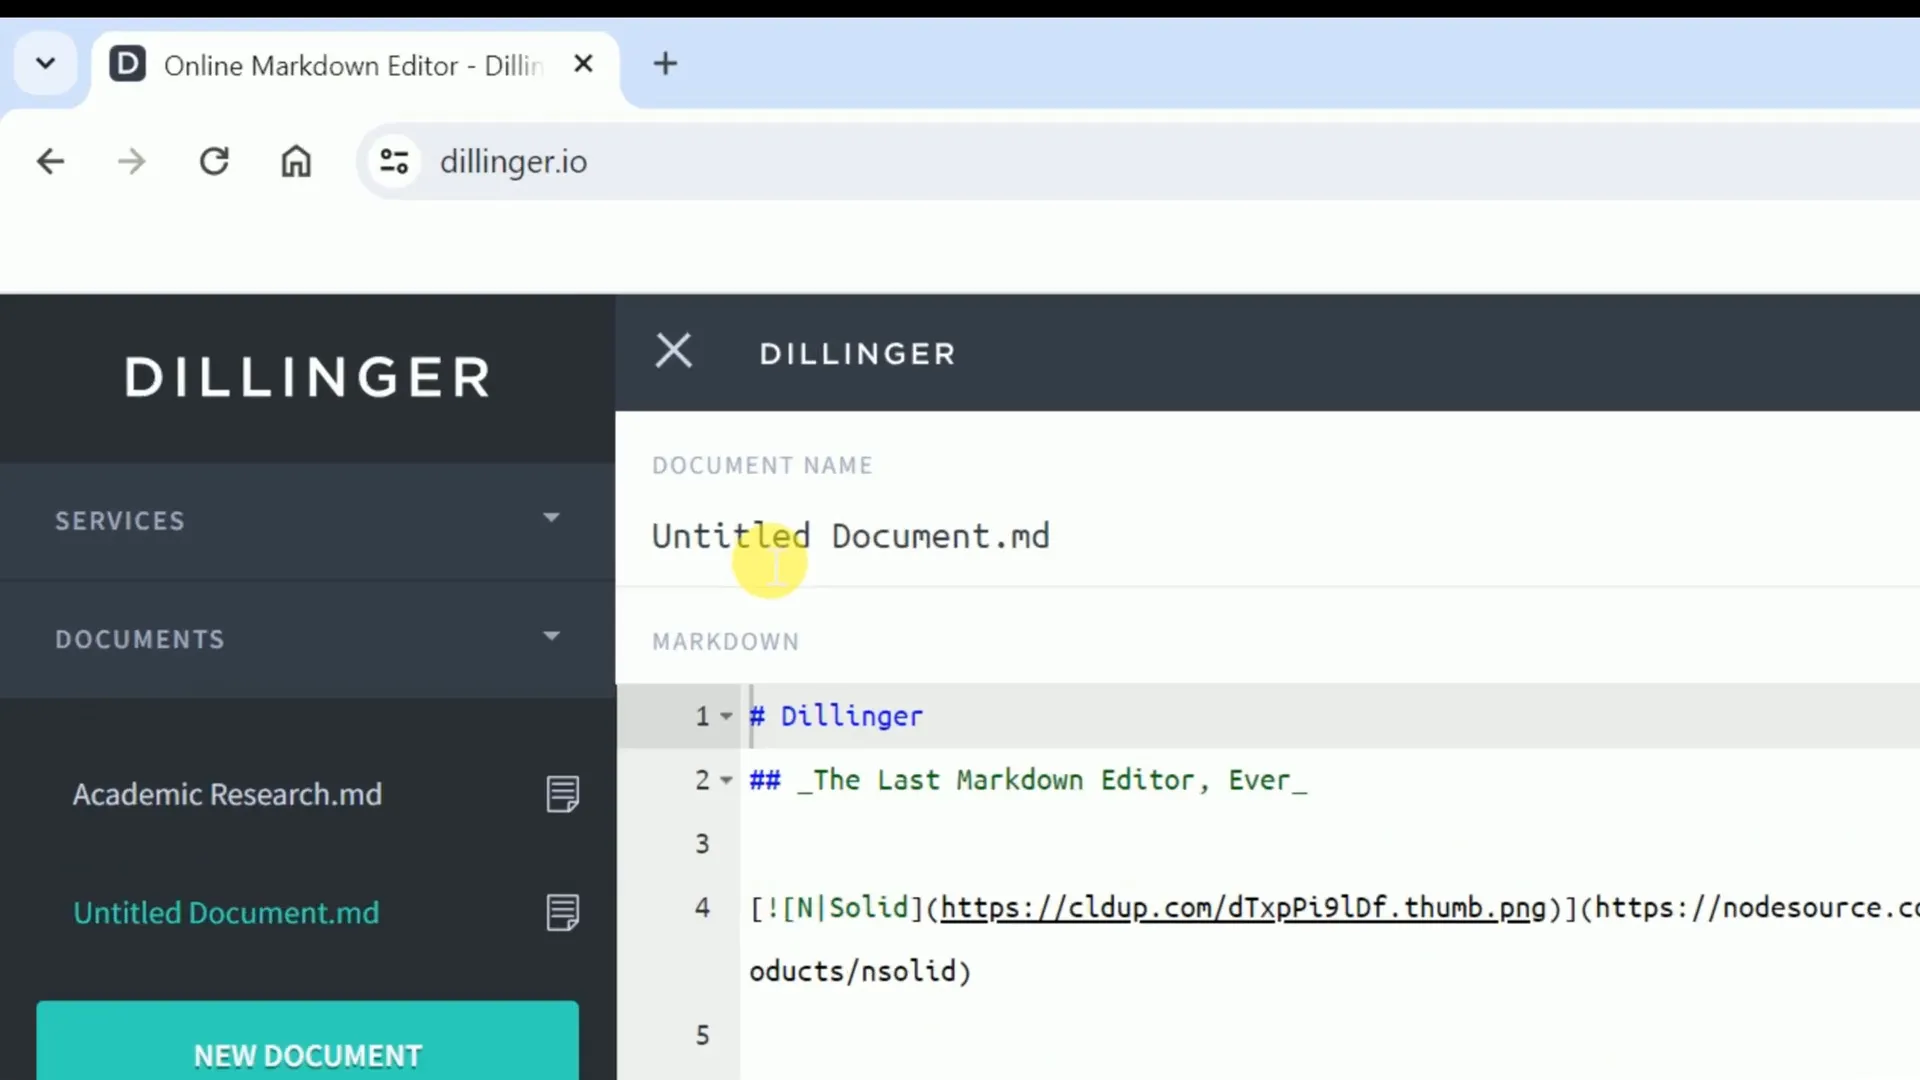1920x1080 pixels.
Task: Open a new browser tab with plus
Action: (x=665, y=64)
